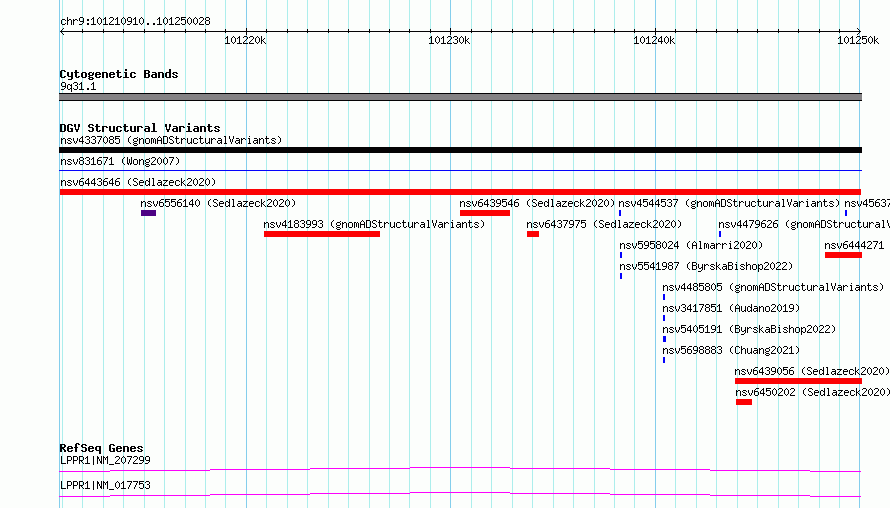Image resolution: width=890 pixels, height=508 pixels.
Task: Open nsv6437975 (Sedlazeck2020) label
Action: click(604, 224)
